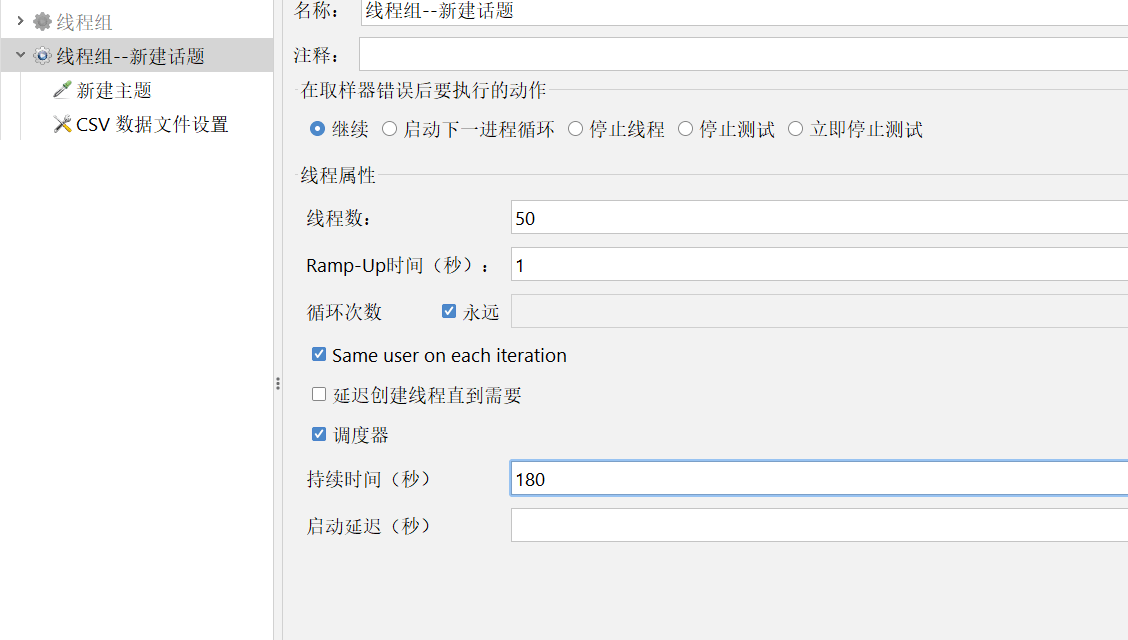
Task: Select 启动下一进程循环 radio option
Action: click(390, 128)
